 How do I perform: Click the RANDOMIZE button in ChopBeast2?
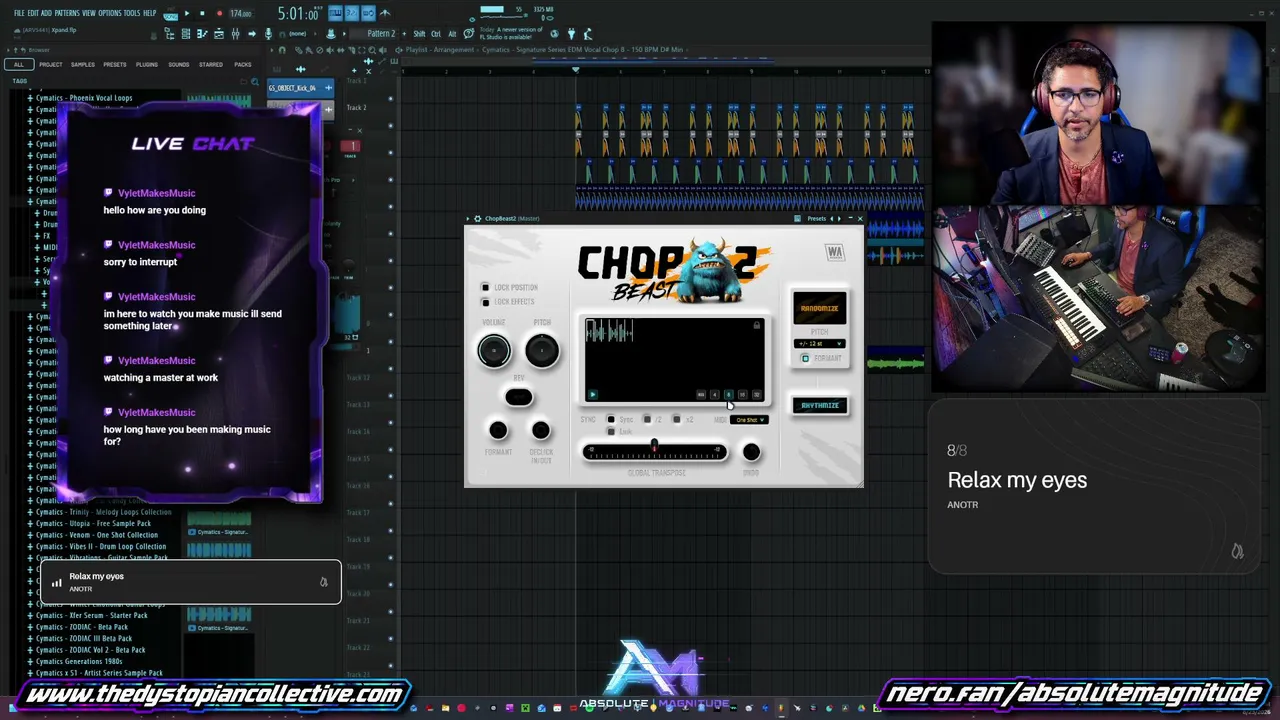819,308
